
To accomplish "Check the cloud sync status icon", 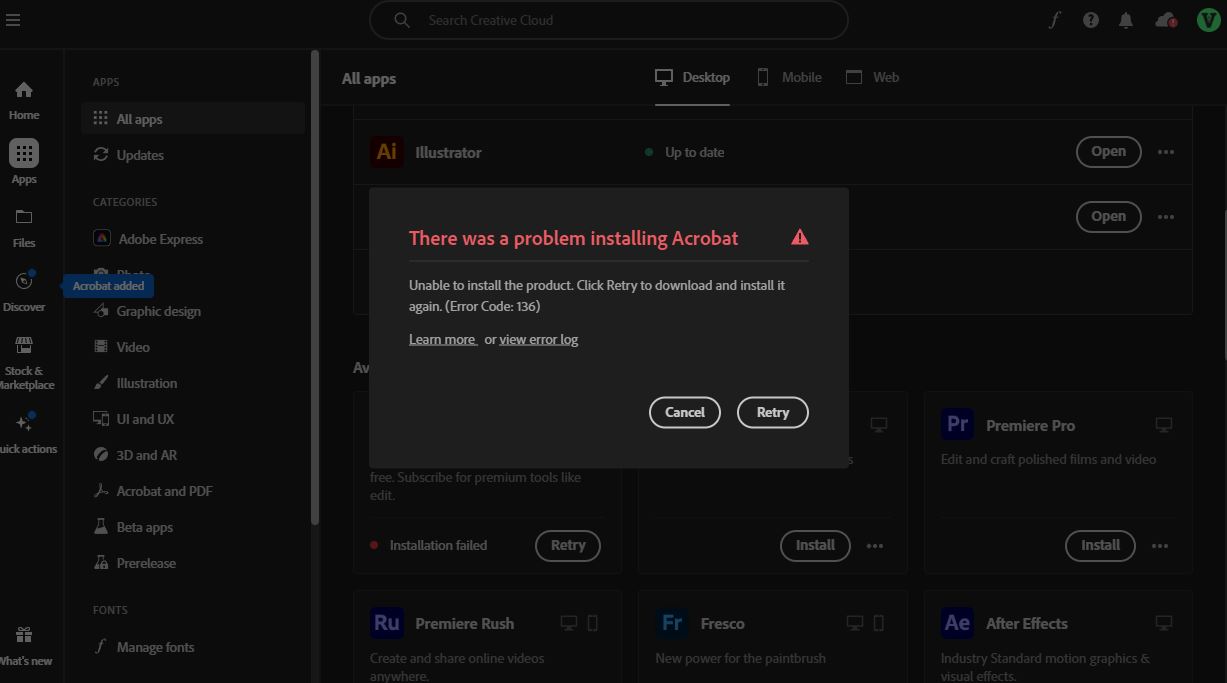I will click(1165, 20).
